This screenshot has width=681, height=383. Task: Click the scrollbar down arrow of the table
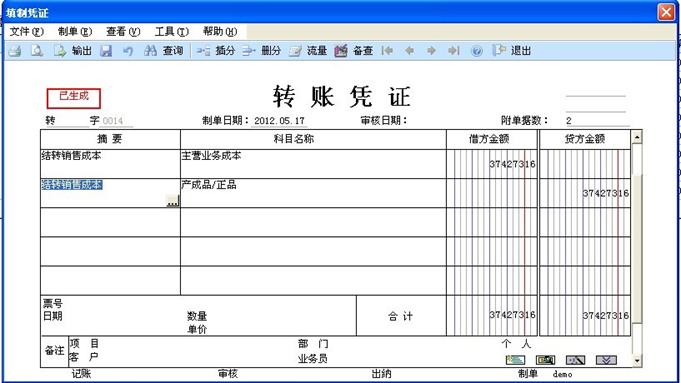pos(637,361)
